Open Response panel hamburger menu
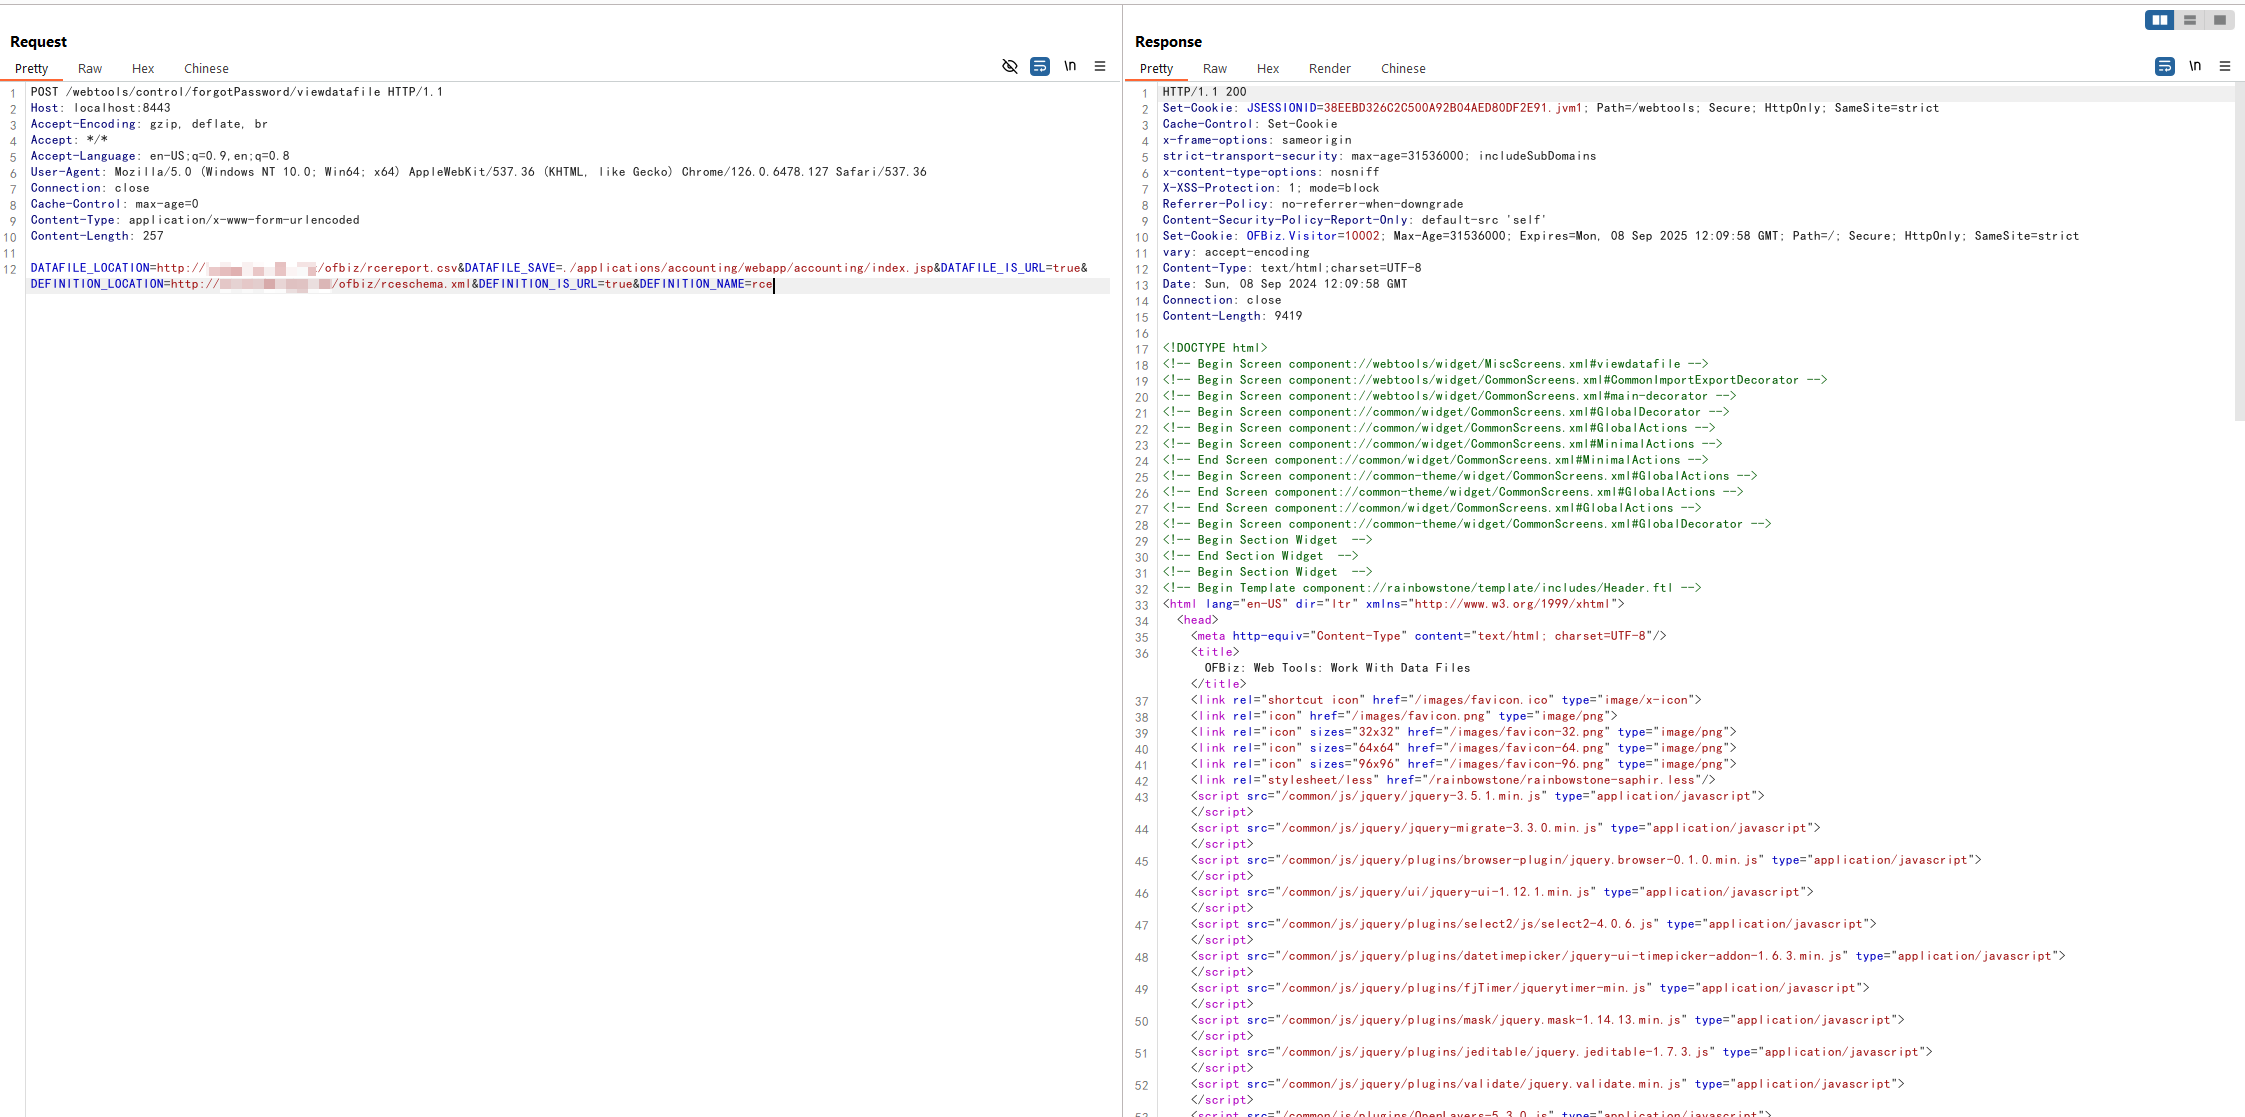Screen dimensions: 2245x1117 [x=2225, y=66]
